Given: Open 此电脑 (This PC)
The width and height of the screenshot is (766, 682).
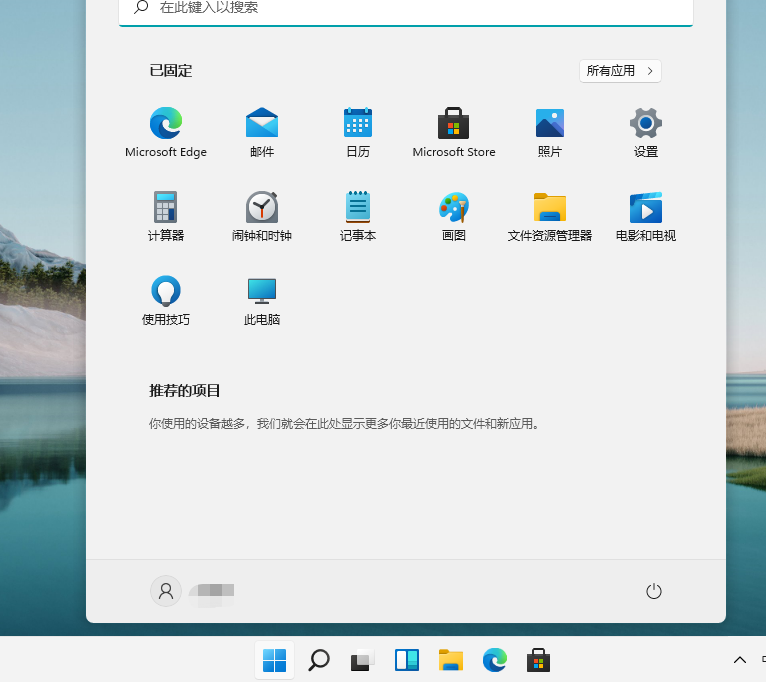Looking at the screenshot, I should coord(262,292).
